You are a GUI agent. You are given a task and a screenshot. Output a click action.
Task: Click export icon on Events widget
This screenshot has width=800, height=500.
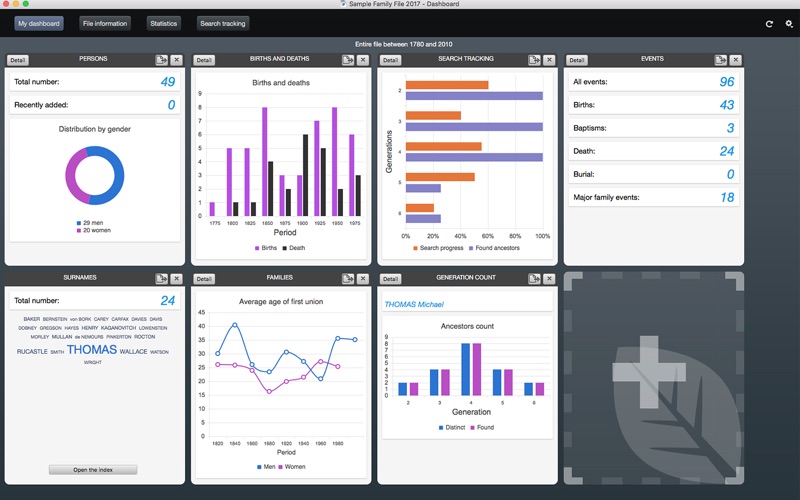[720, 60]
